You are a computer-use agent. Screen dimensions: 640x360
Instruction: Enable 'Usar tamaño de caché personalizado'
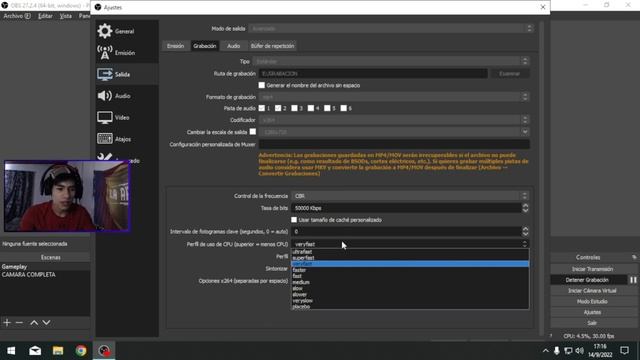pos(294,220)
